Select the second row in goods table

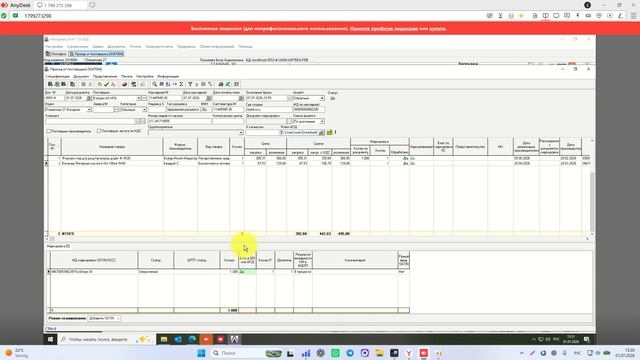click(318, 163)
